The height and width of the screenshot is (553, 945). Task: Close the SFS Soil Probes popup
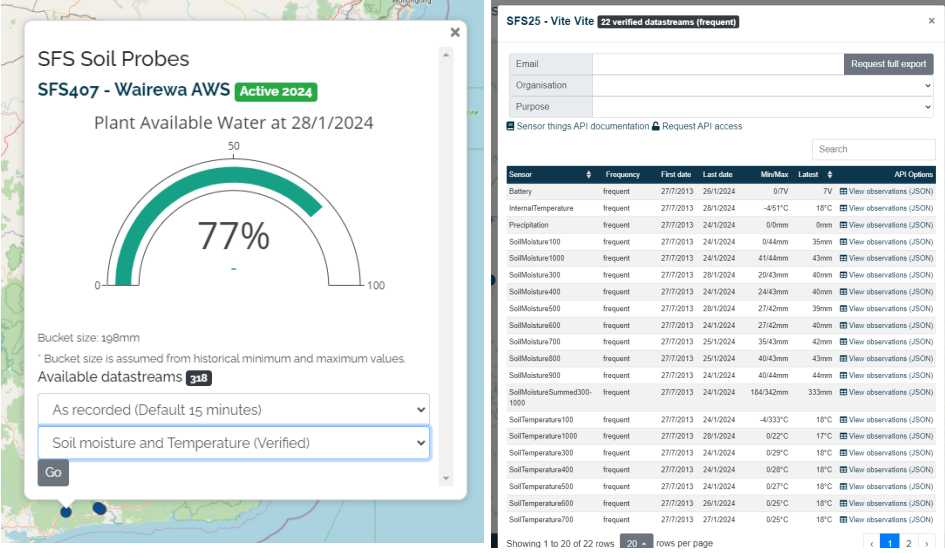point(455,32)
